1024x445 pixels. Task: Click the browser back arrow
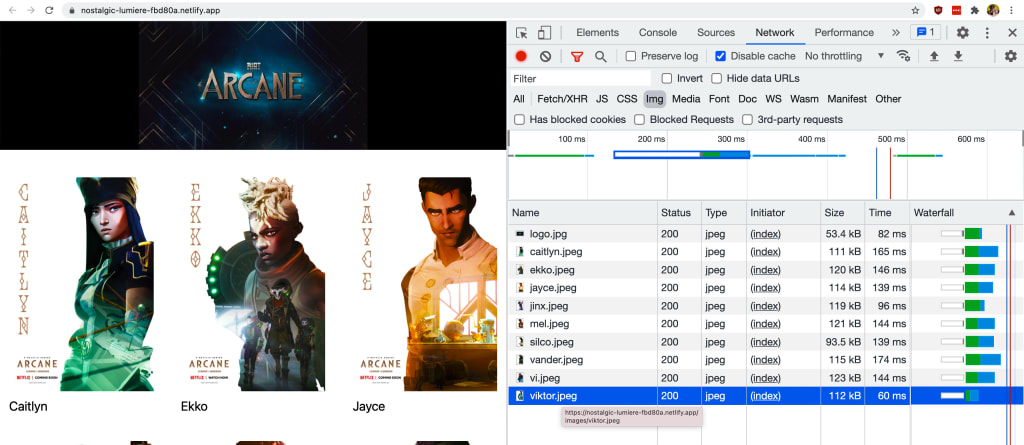click(12, 10)
